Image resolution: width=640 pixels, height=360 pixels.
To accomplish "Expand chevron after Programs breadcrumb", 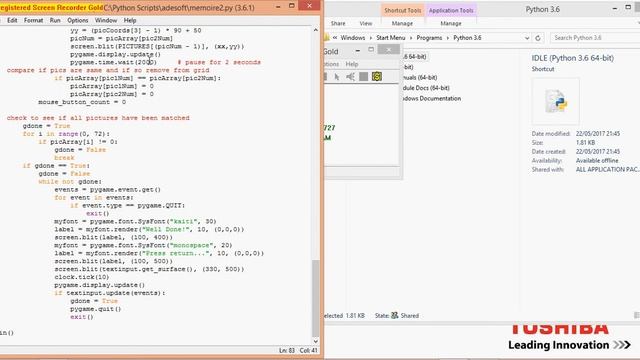I will 447,38.
